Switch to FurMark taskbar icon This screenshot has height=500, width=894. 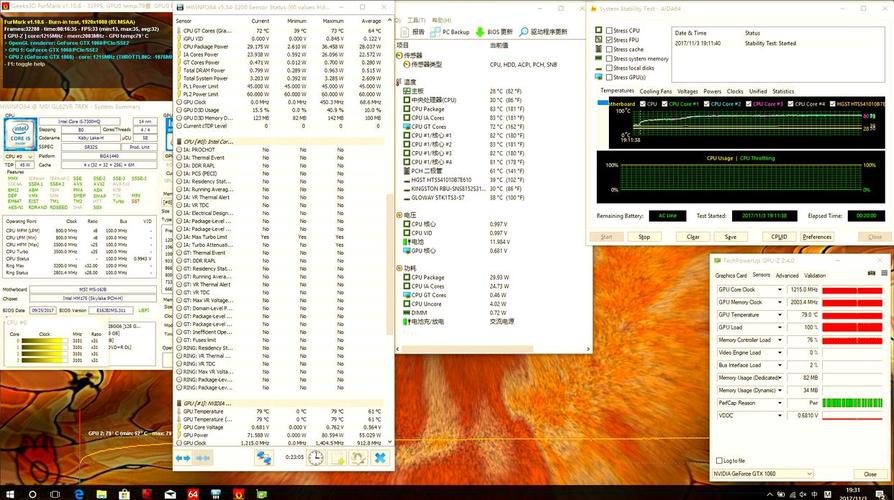pos(238,494)
